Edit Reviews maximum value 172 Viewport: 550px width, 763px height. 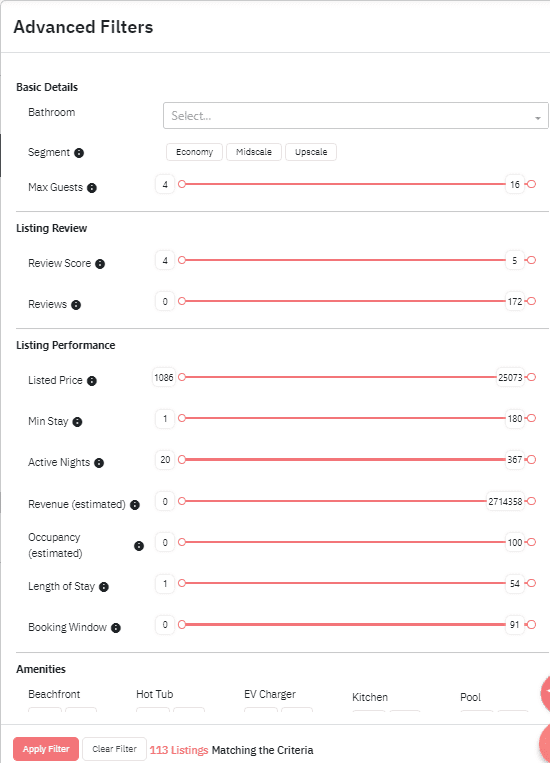(x=514, y=302)
